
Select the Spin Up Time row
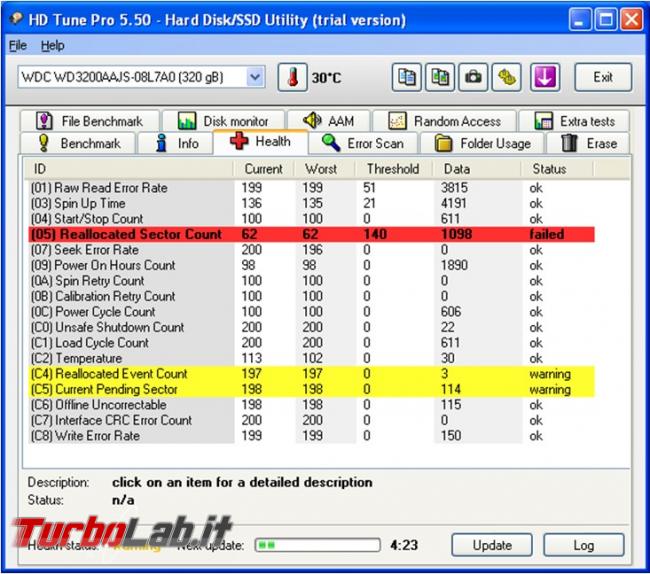pyautogui.click(x=312, y=203)
